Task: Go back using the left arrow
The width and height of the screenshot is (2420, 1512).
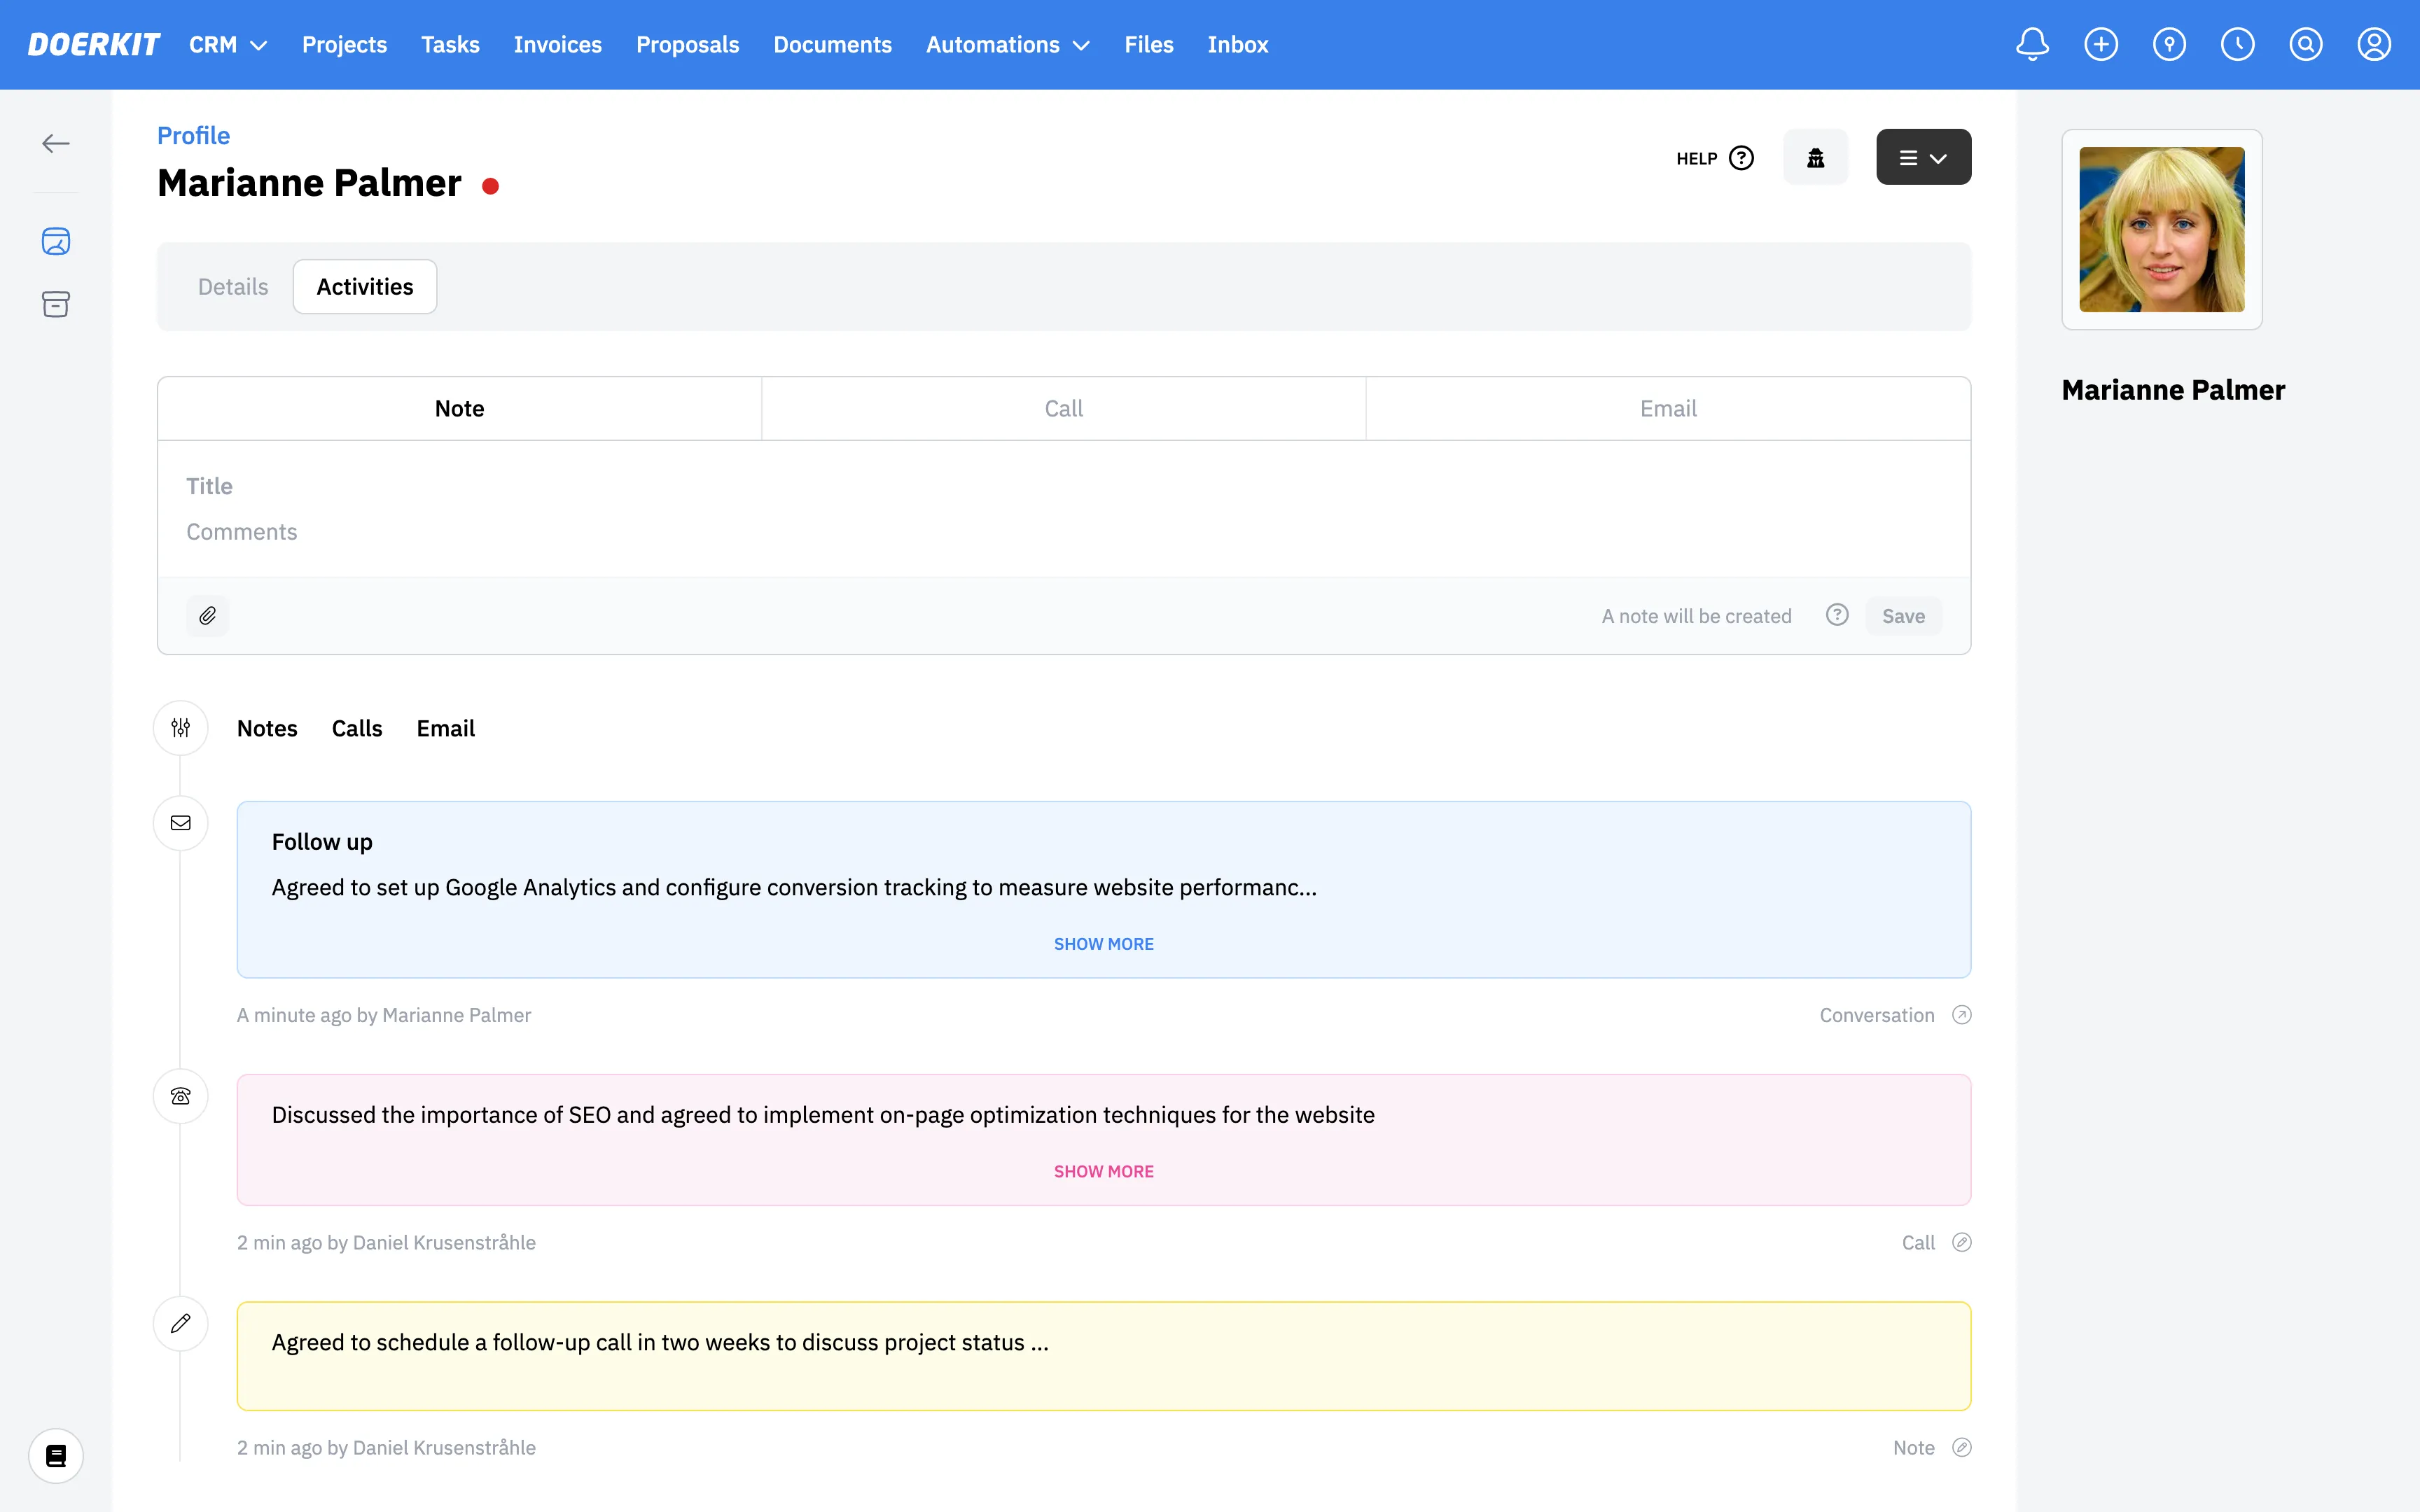Action: coord(56,144)
